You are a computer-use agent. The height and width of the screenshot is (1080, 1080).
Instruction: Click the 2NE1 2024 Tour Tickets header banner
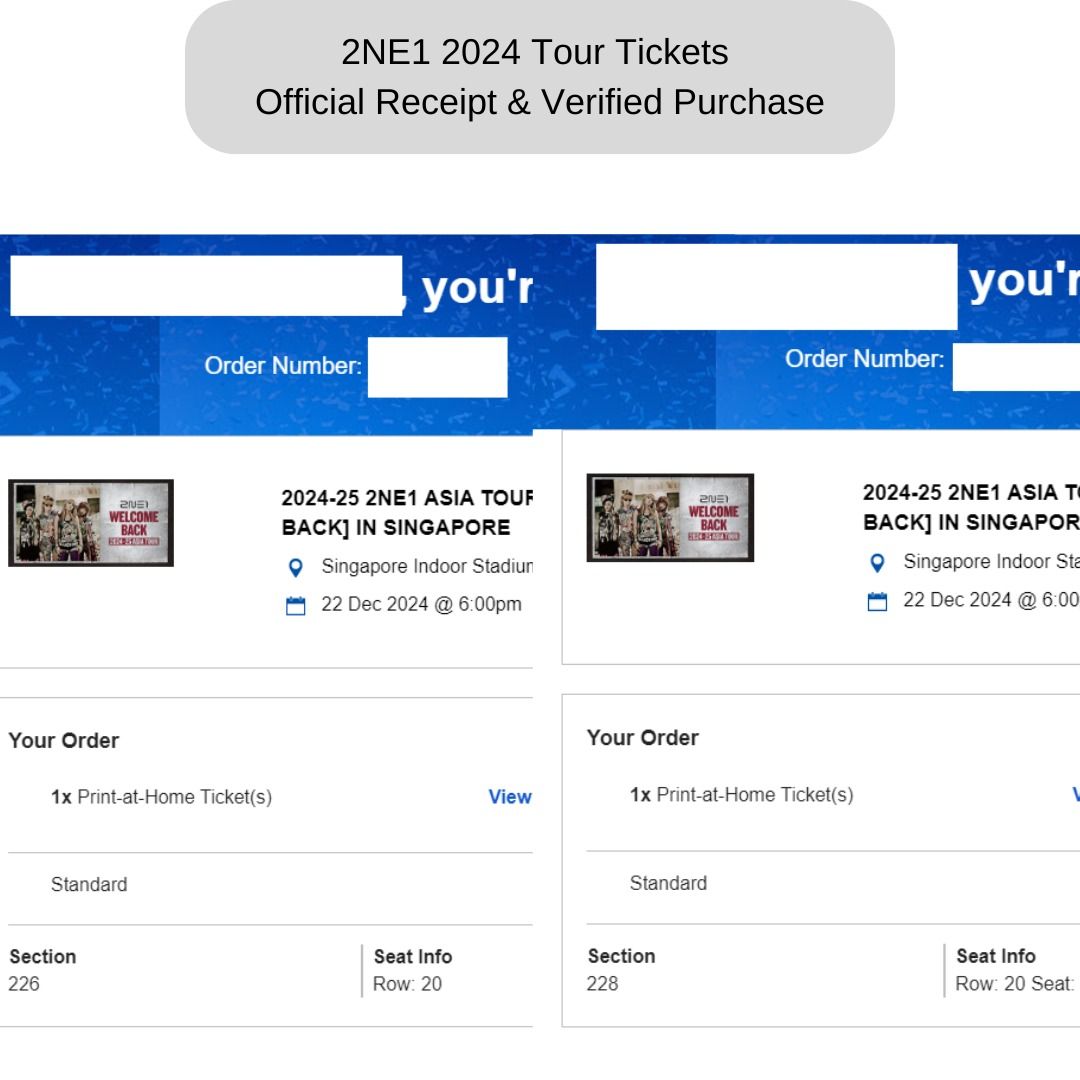point(540,77)
